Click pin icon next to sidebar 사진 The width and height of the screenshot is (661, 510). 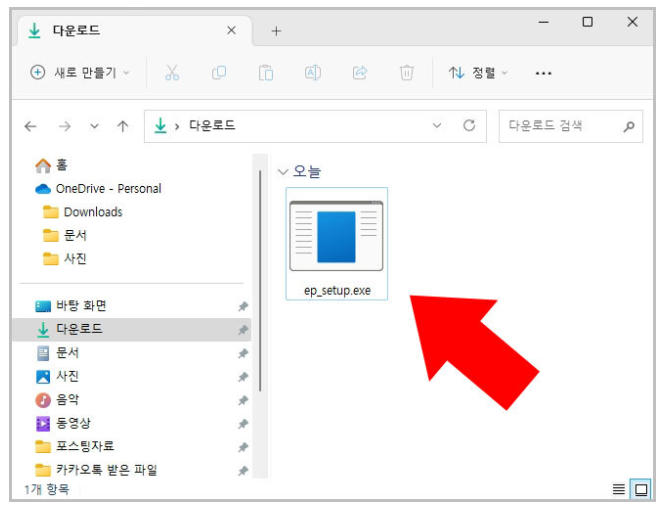click(x=243, y=377)
